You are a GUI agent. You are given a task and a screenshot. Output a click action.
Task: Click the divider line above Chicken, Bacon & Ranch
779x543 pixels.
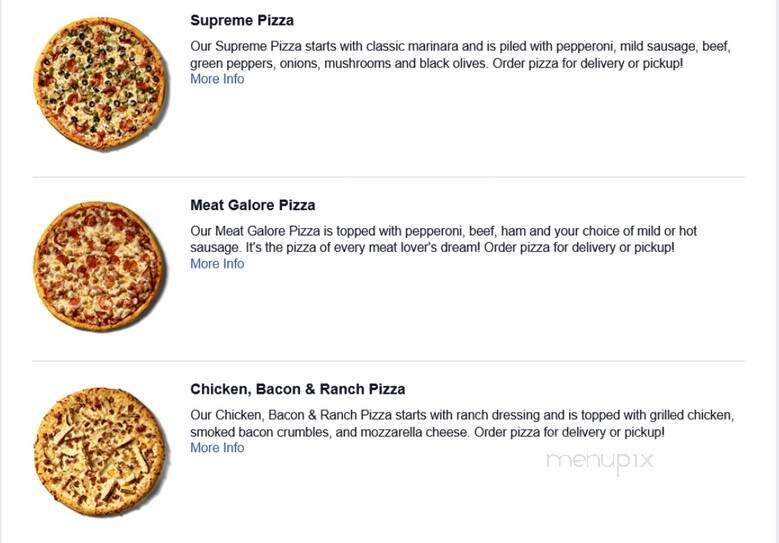[388, 361]
